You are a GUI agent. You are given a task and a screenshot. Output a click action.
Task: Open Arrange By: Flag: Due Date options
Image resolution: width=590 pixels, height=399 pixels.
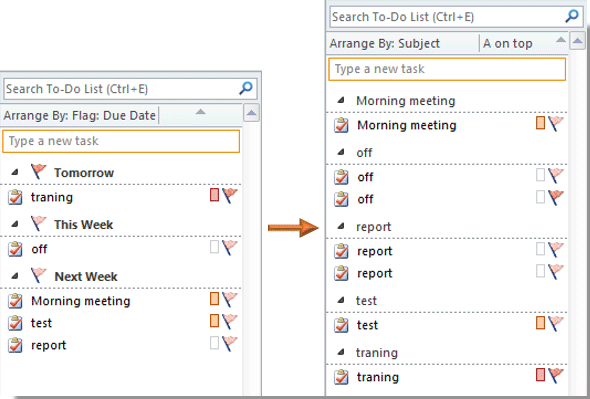point(80,115)
